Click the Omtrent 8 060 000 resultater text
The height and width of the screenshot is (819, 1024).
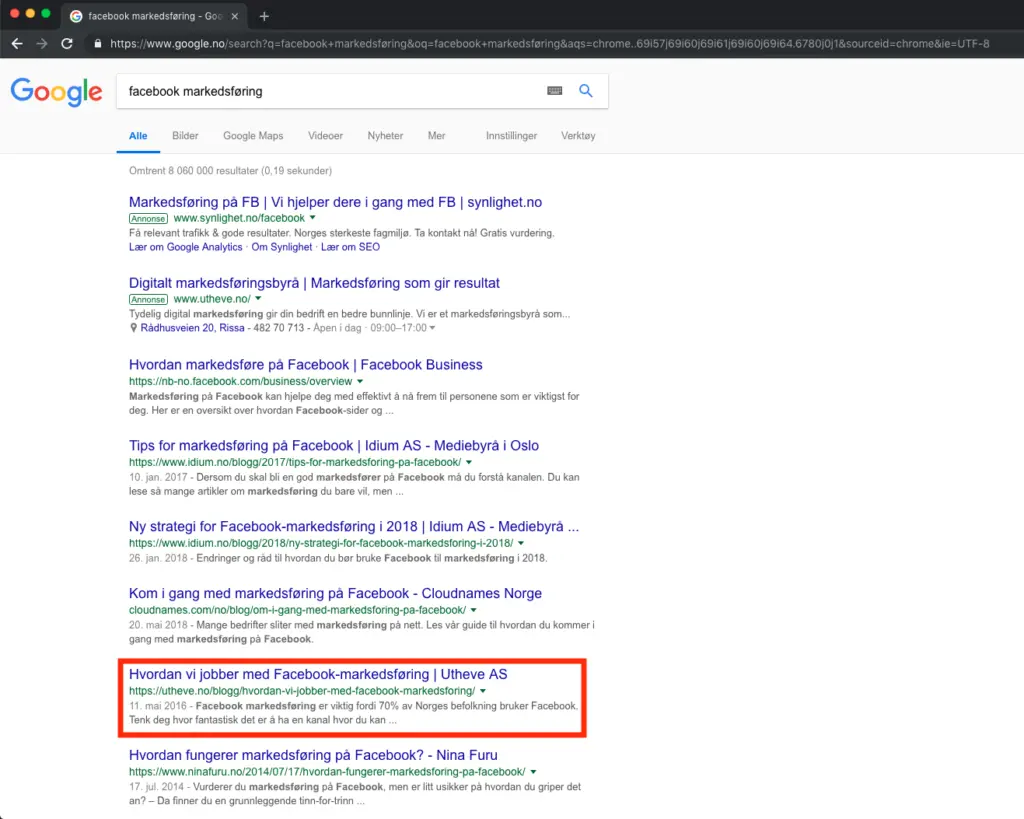(x=231, y=171)
